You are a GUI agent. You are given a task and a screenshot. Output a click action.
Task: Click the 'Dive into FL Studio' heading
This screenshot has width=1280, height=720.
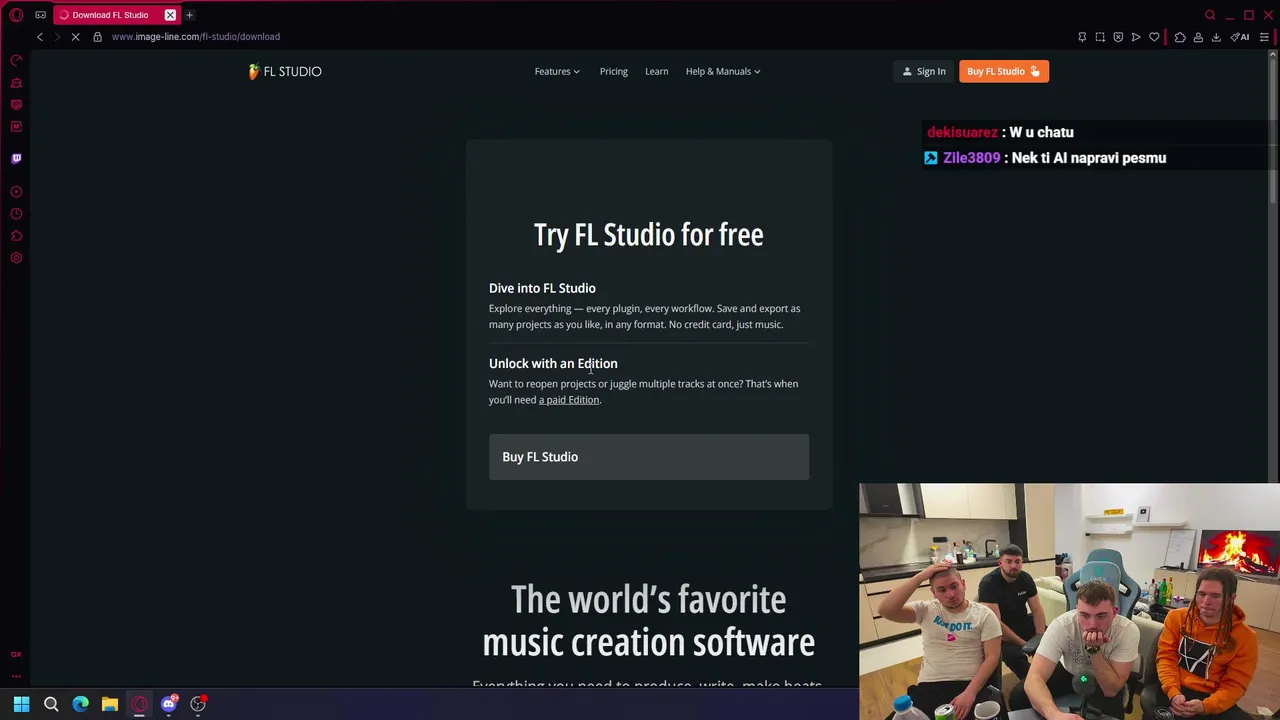pos(542,288)
